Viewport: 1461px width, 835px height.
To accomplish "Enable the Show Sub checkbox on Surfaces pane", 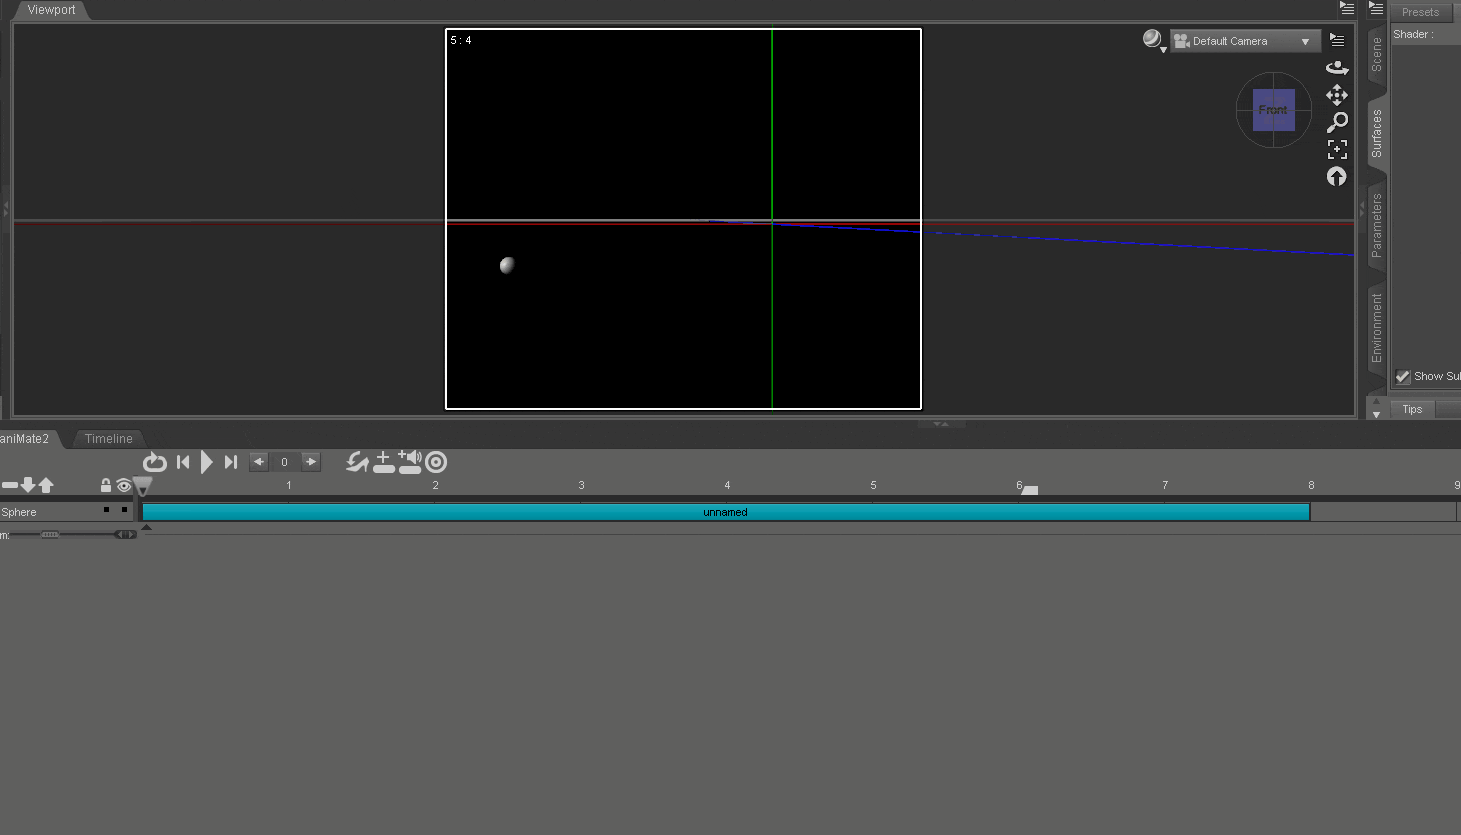I will click(1403, 377).
